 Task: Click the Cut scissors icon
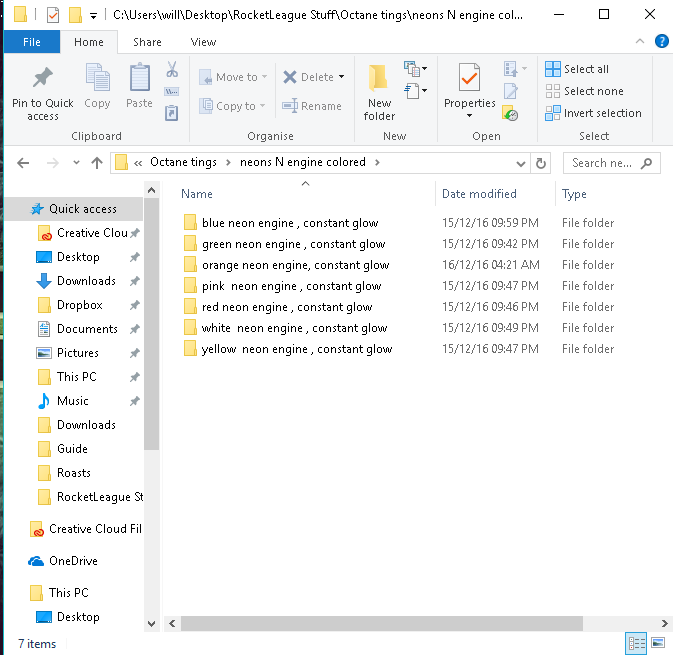[x=172, y=69]
